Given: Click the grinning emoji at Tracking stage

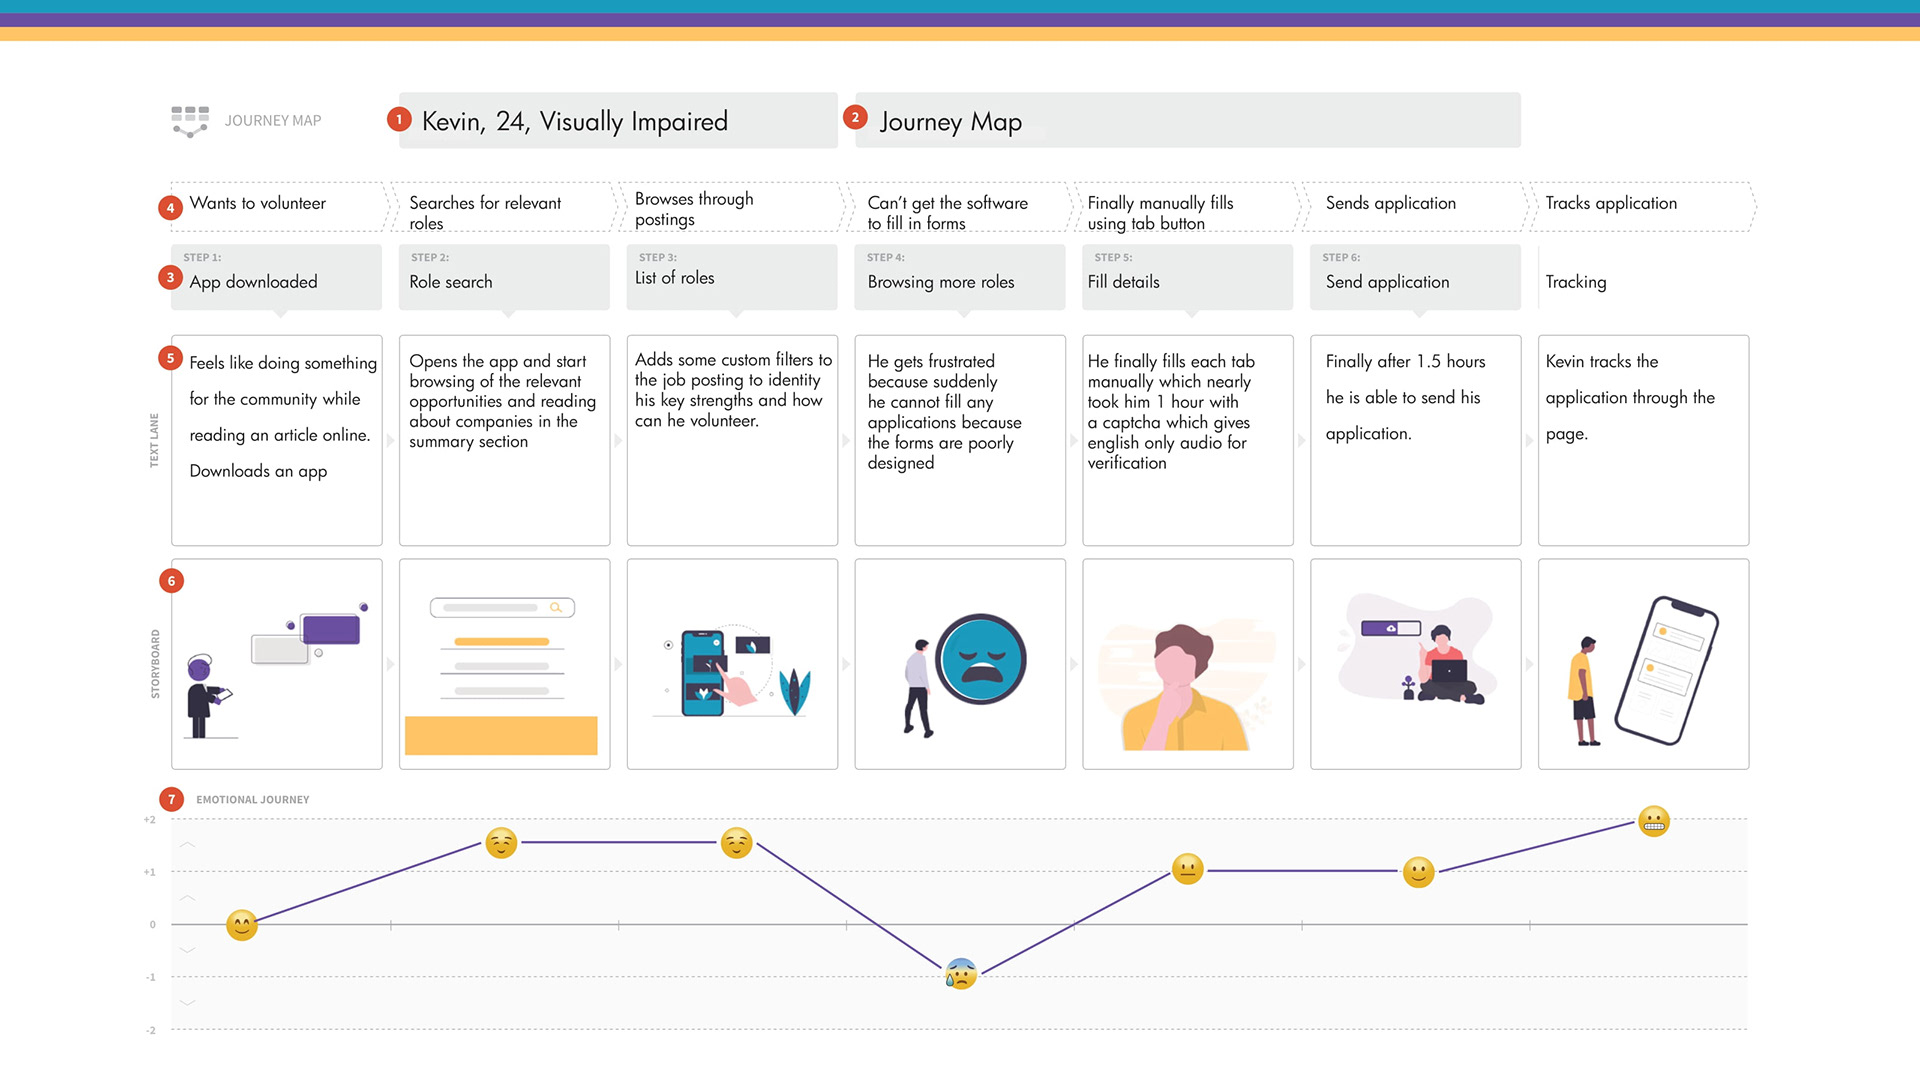Looking at the screenshot, I should coord(1654,821).
